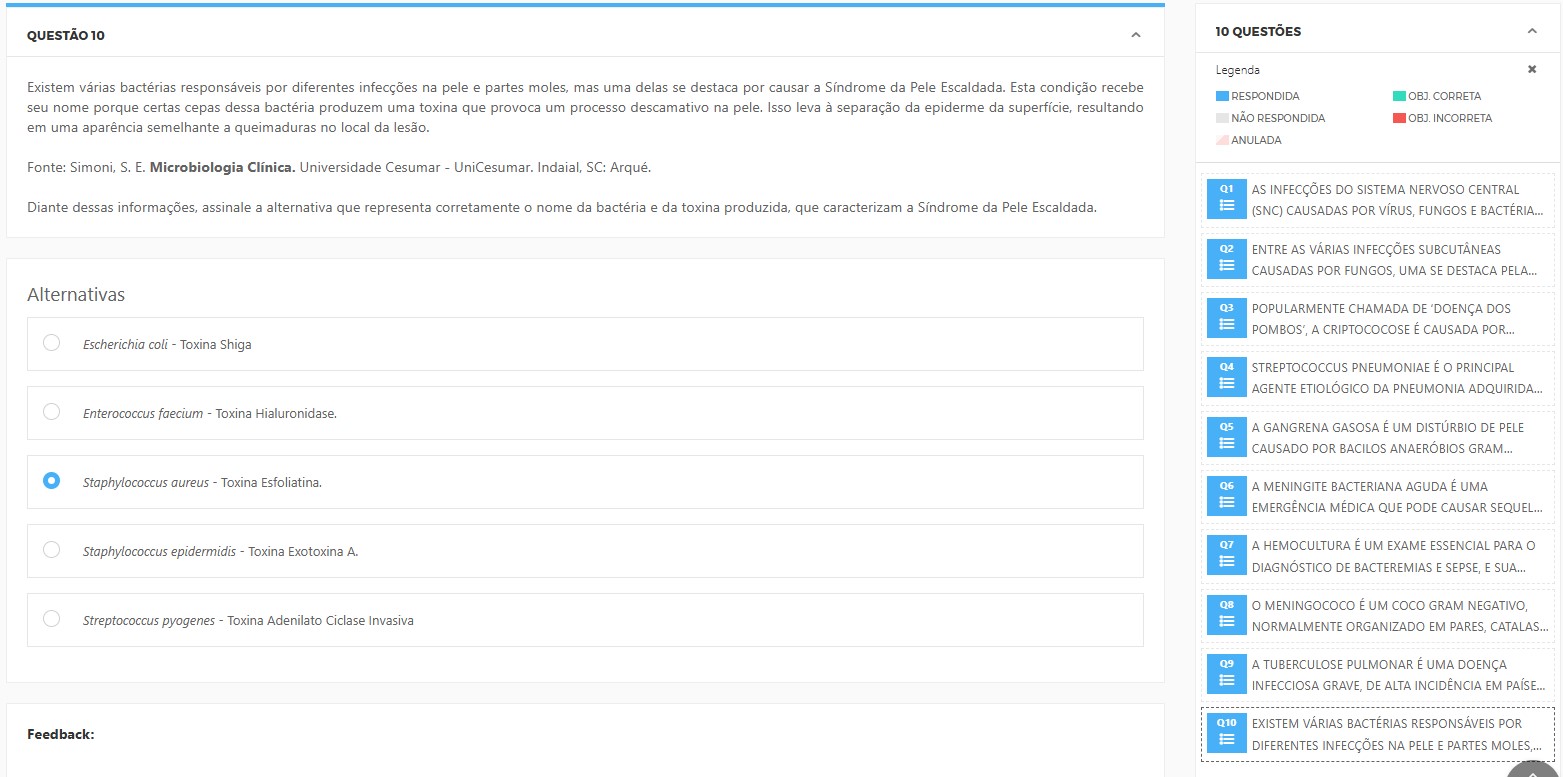Viewport: 1563px width, 777px height.
Task: Collapse the 10 Questões sidebar panel
Action: pyautogui.click(x=1532, y=31)
